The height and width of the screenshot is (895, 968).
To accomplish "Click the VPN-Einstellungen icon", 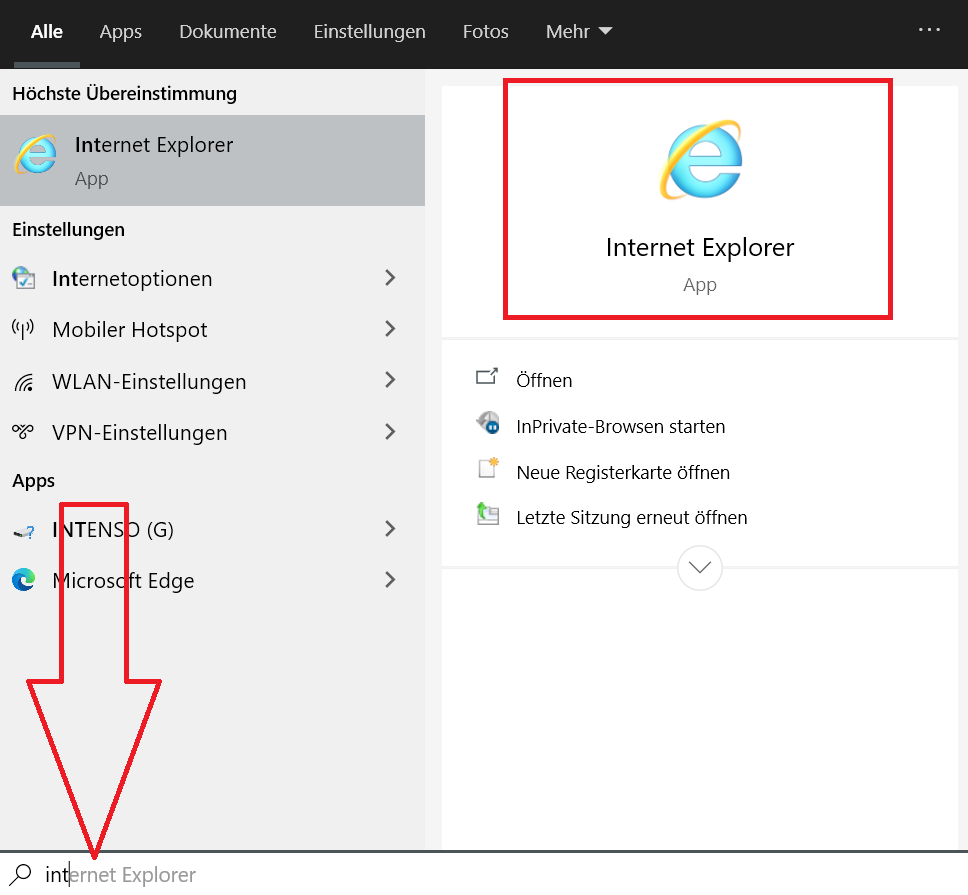I will tap(23, 431).
